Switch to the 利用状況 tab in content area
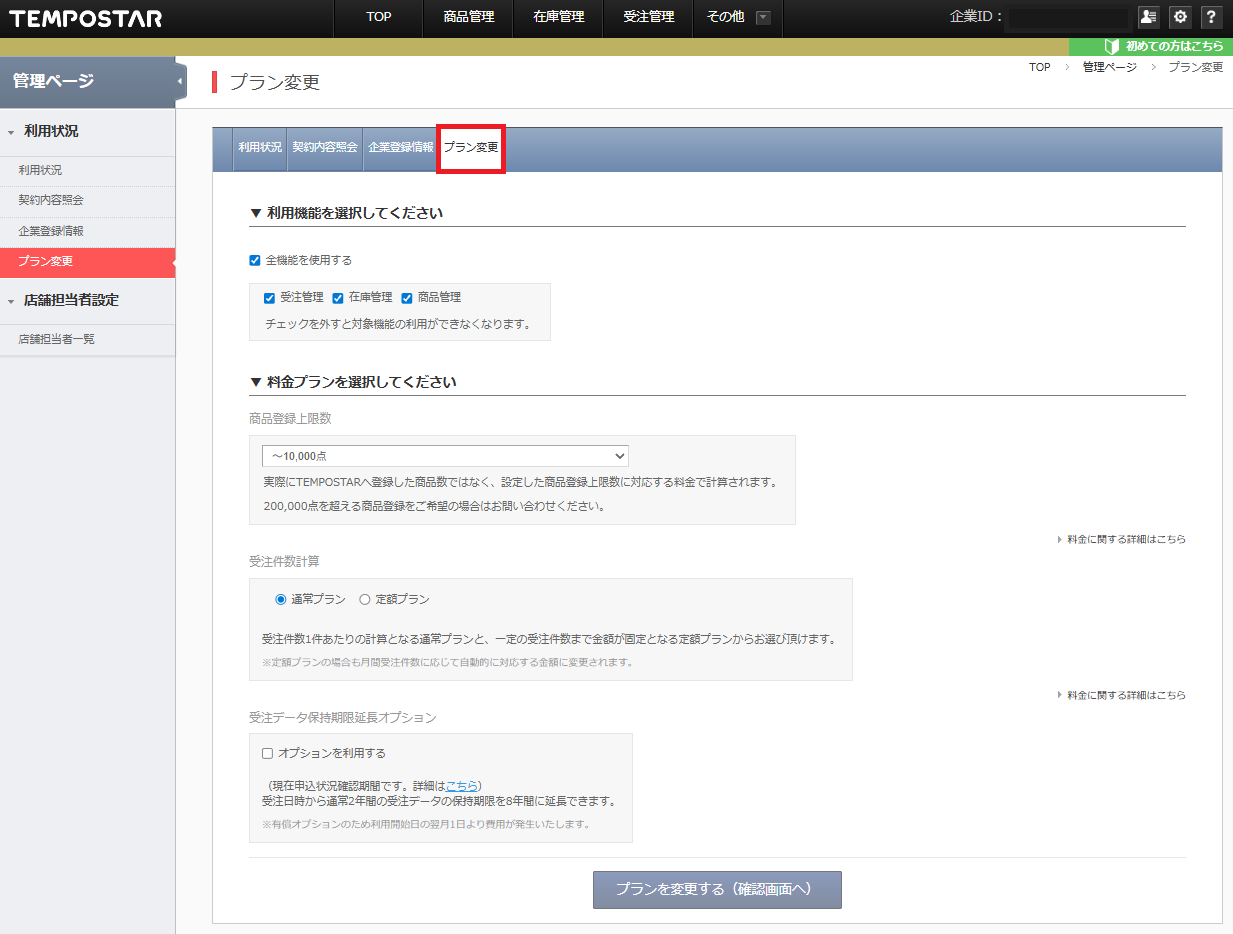The height and width of the screenshot is (934, 1233). pyautogui.click(x=260, y=147)
